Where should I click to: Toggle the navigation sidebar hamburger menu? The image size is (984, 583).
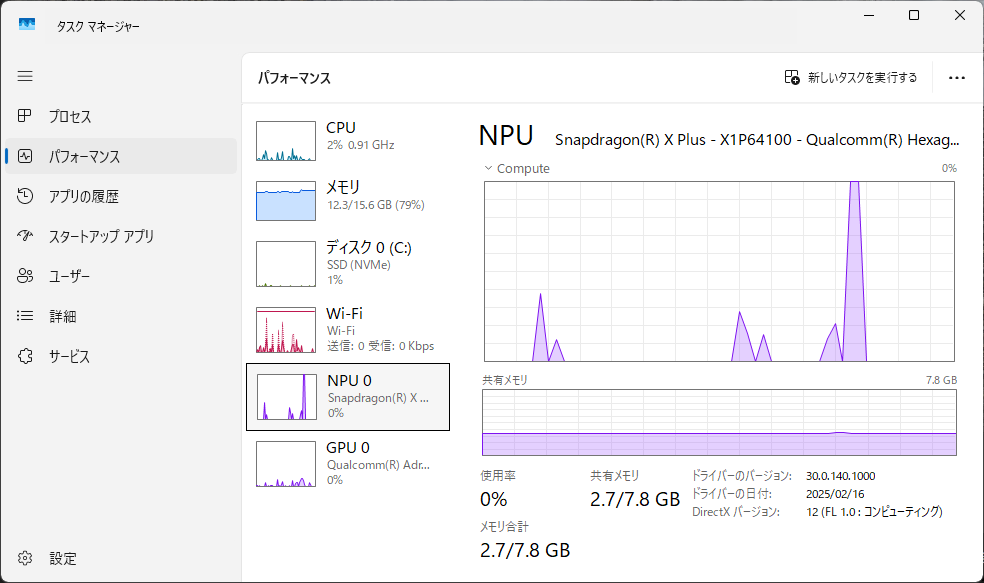click(25, 76)
